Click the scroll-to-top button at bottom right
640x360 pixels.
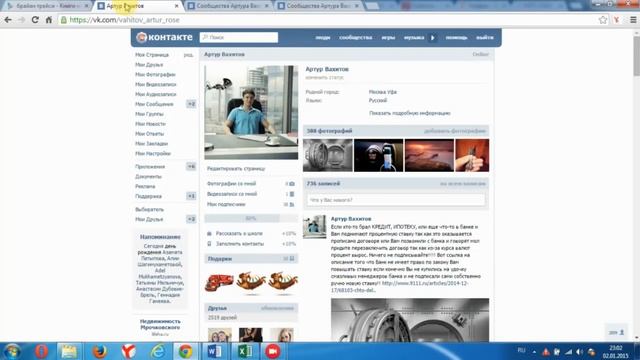tap(616, 332)
